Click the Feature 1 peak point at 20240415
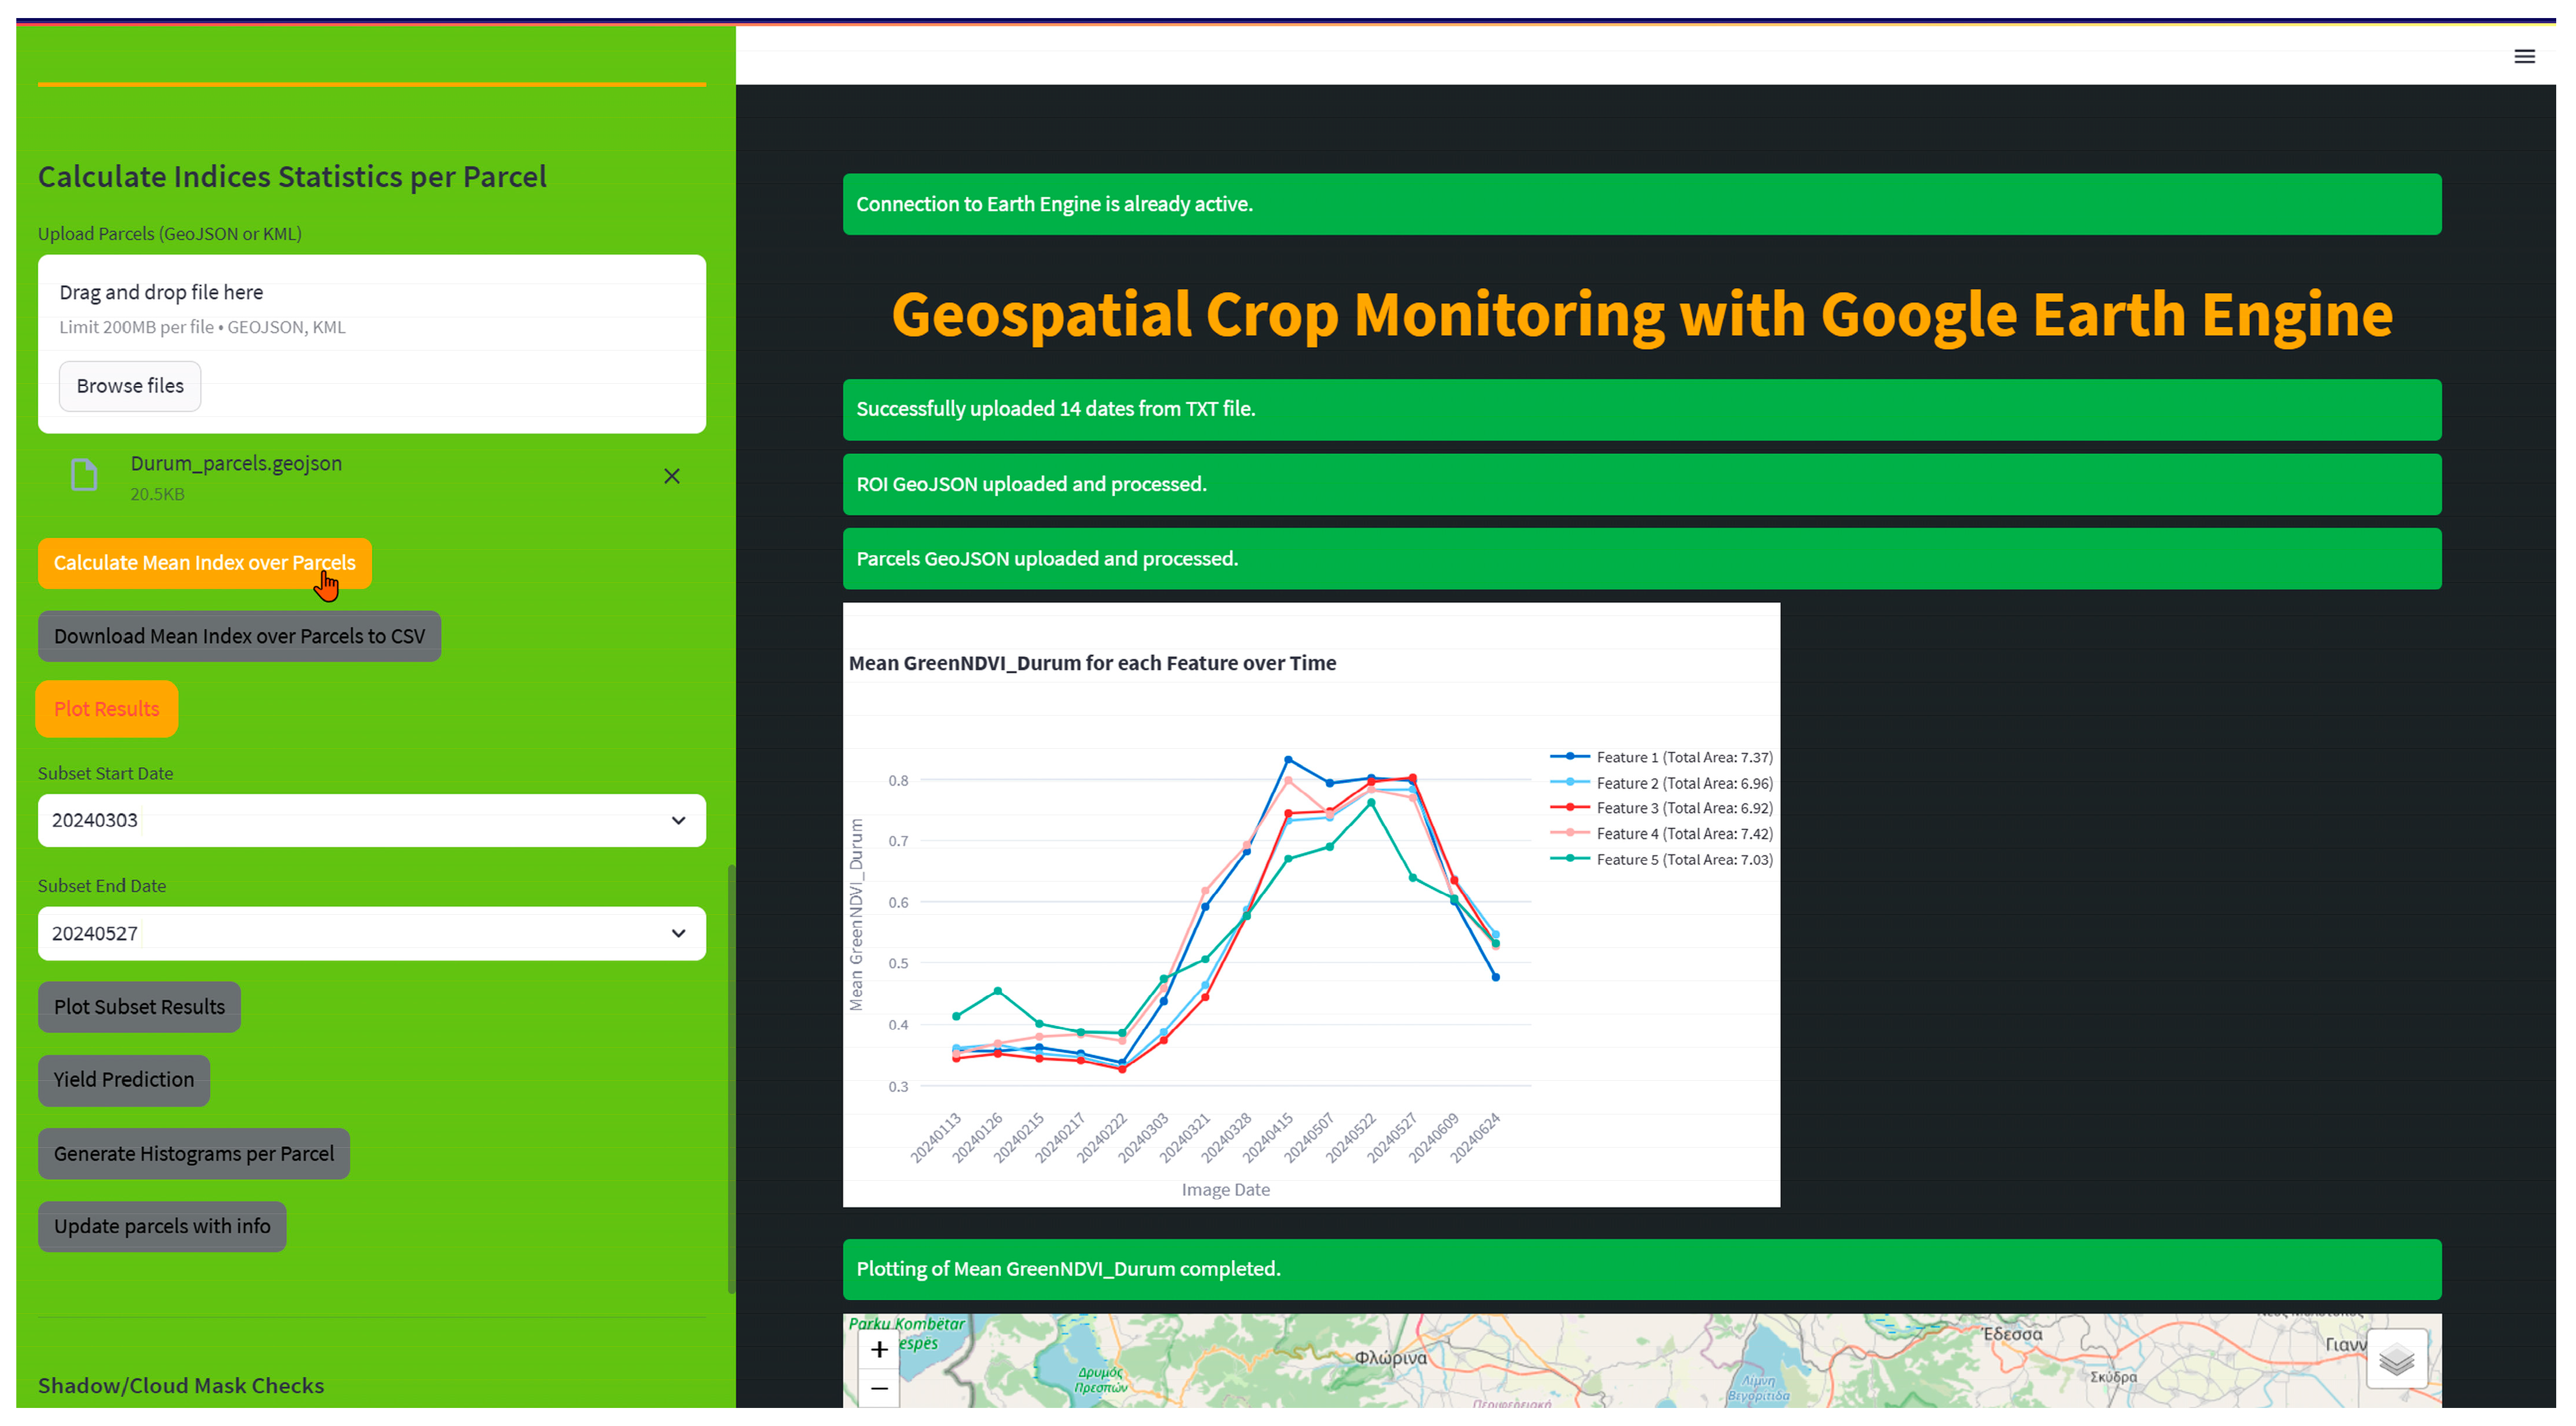This screenshot has height=1426, width=2576. point(1288,760)
